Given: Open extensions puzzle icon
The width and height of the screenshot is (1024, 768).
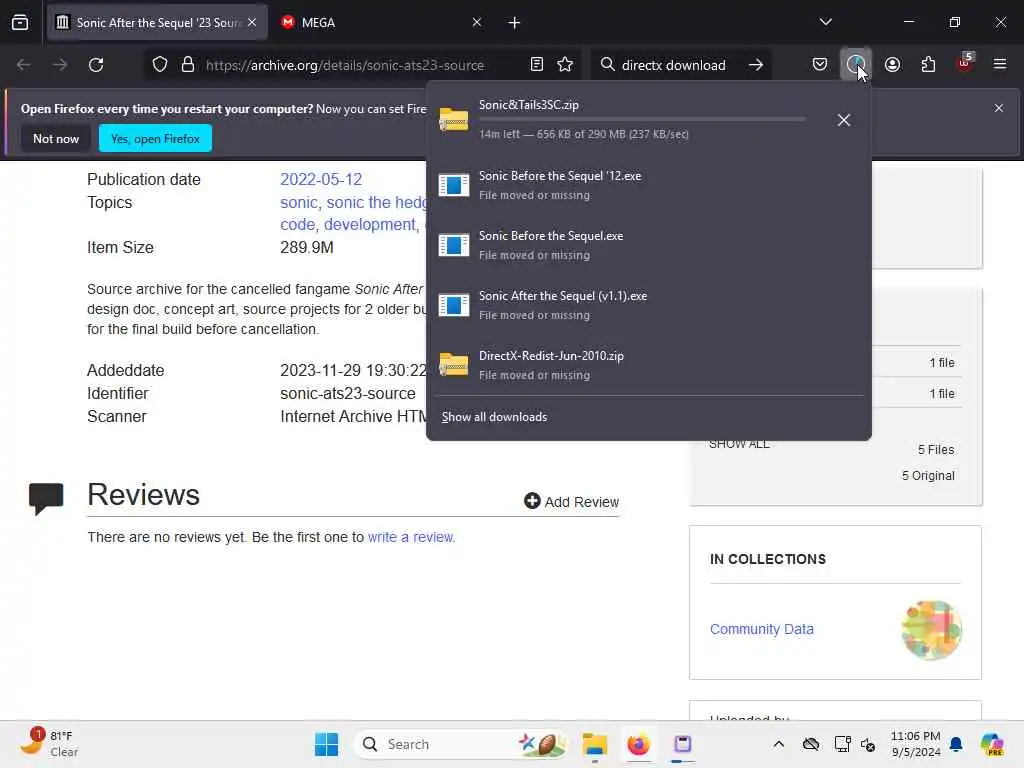Looking at the screenshot, I should coord(928,65).
